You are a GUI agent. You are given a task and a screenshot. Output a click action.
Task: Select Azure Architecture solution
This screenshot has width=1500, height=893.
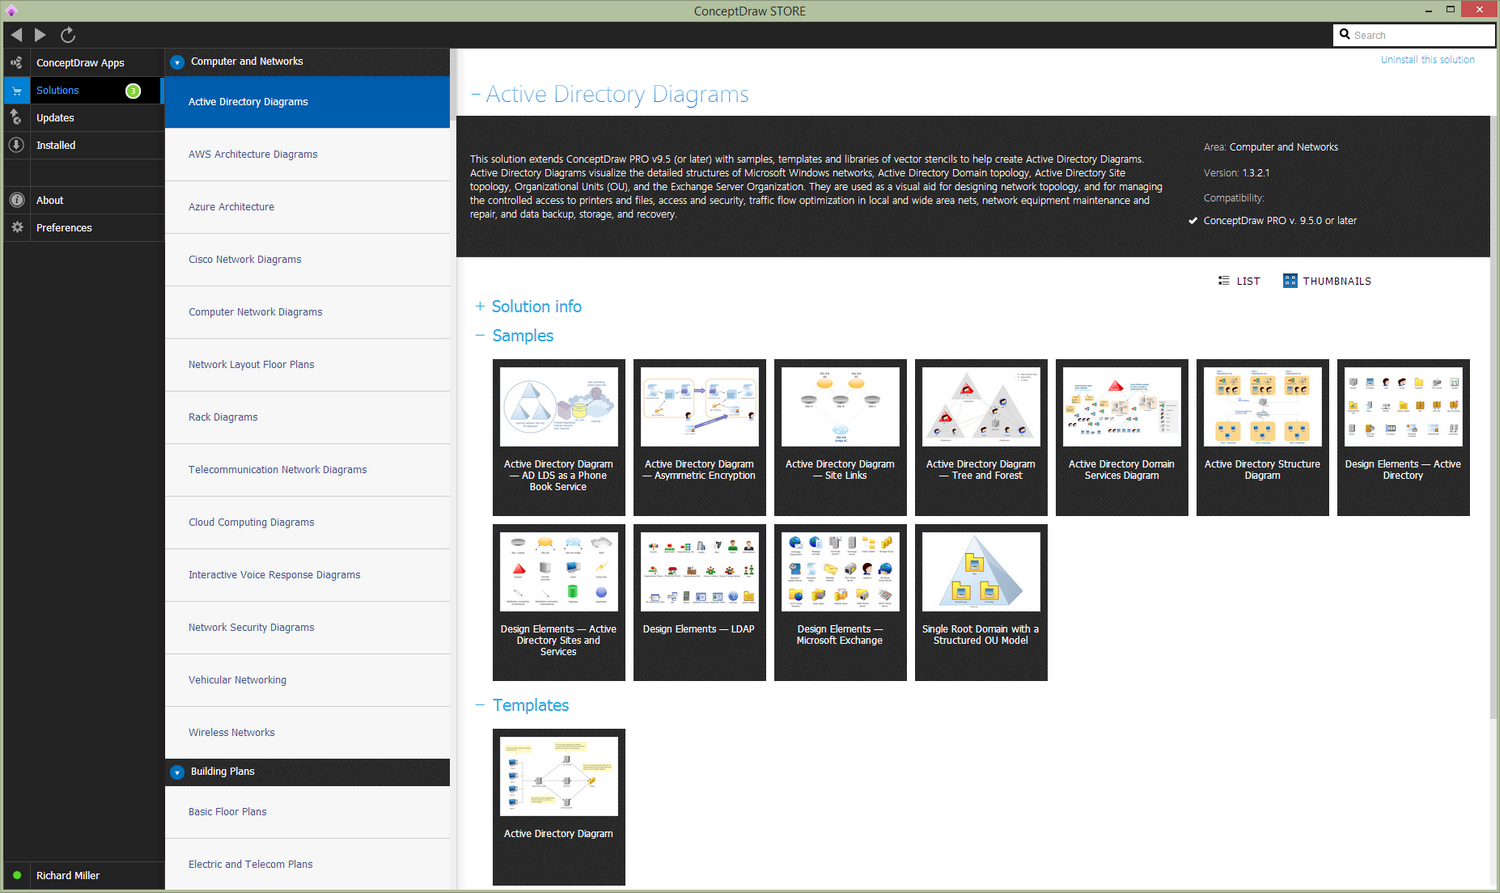(x=307, y=207)
